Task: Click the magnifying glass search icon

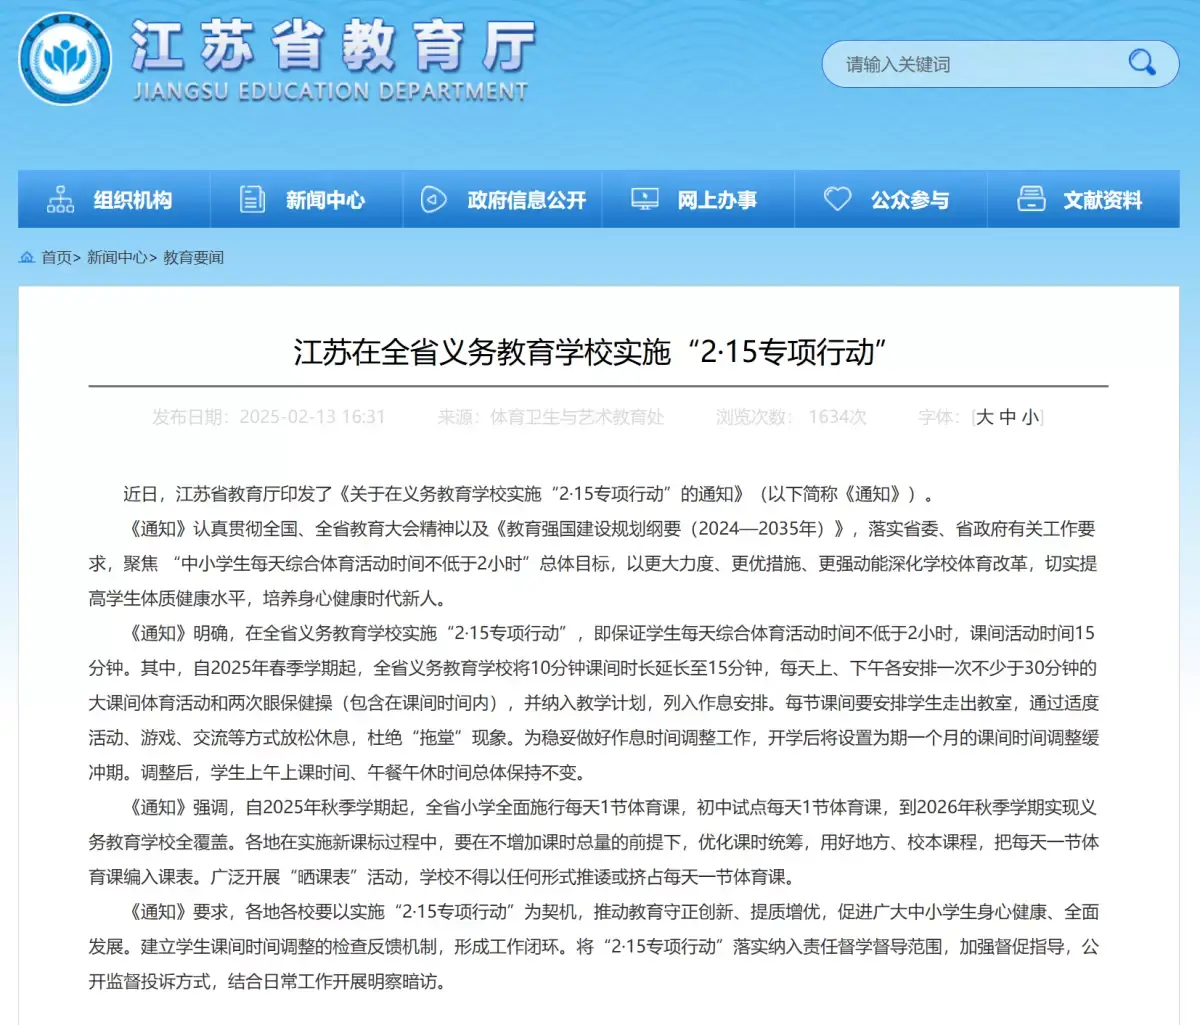Action: (1141, 63)
